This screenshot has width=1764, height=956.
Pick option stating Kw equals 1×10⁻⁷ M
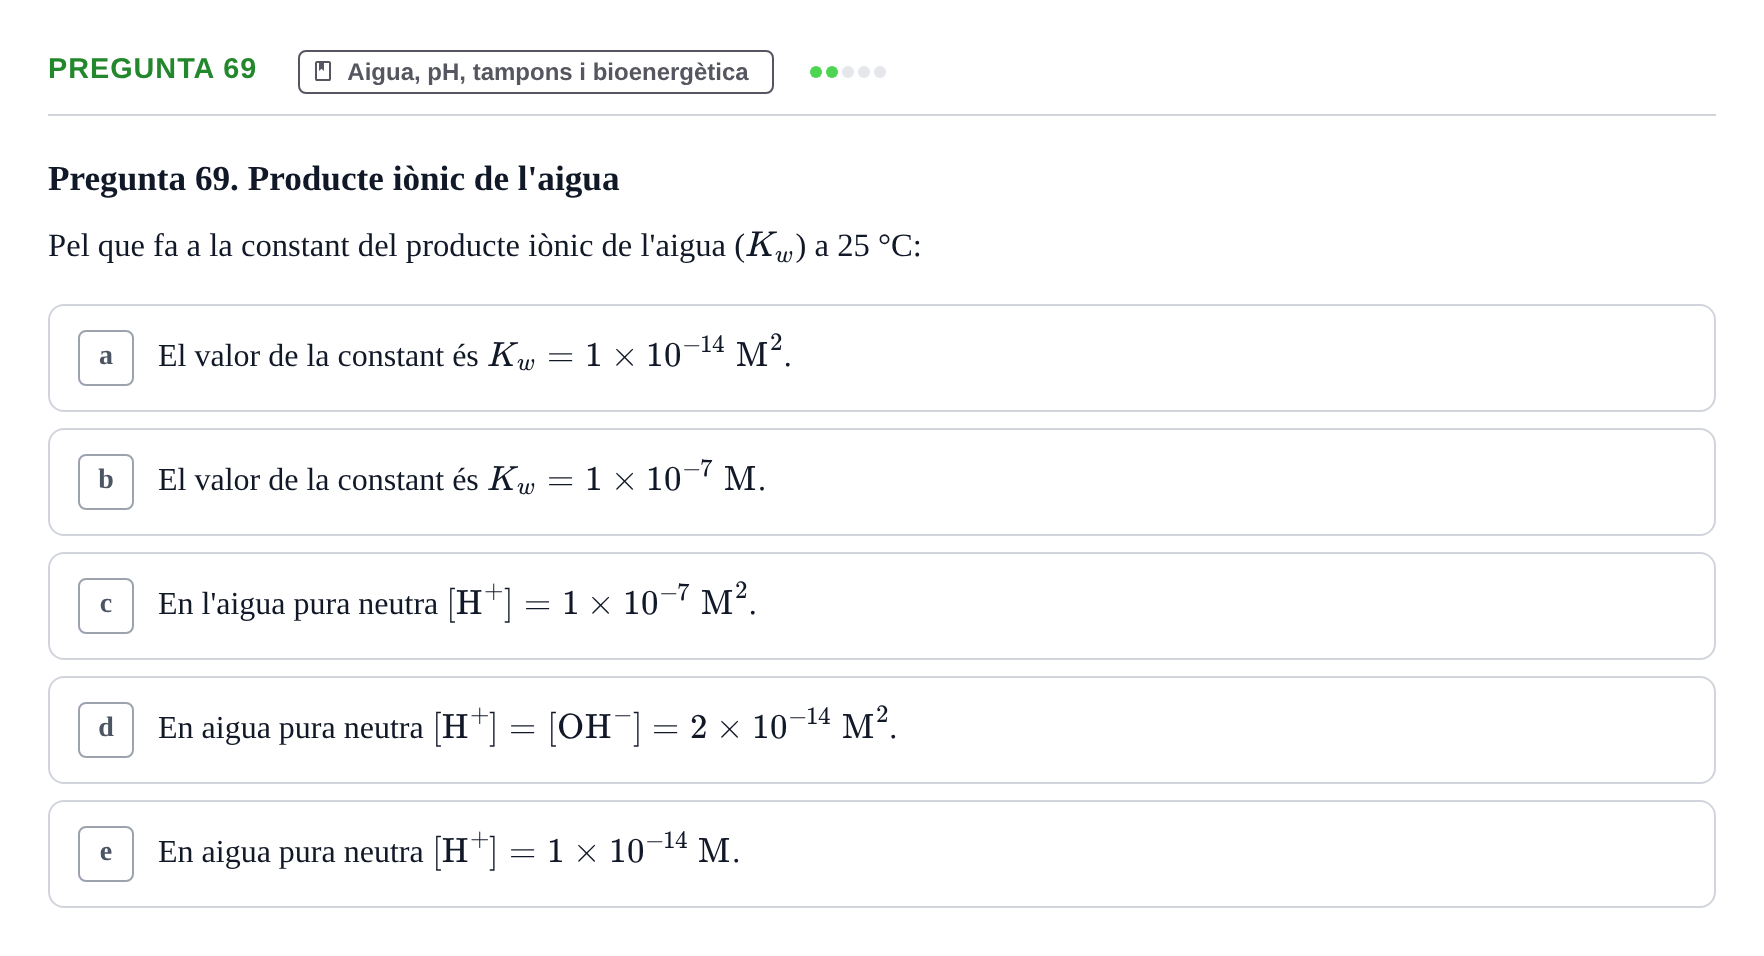pyautogui.click(x=882, y=482)
